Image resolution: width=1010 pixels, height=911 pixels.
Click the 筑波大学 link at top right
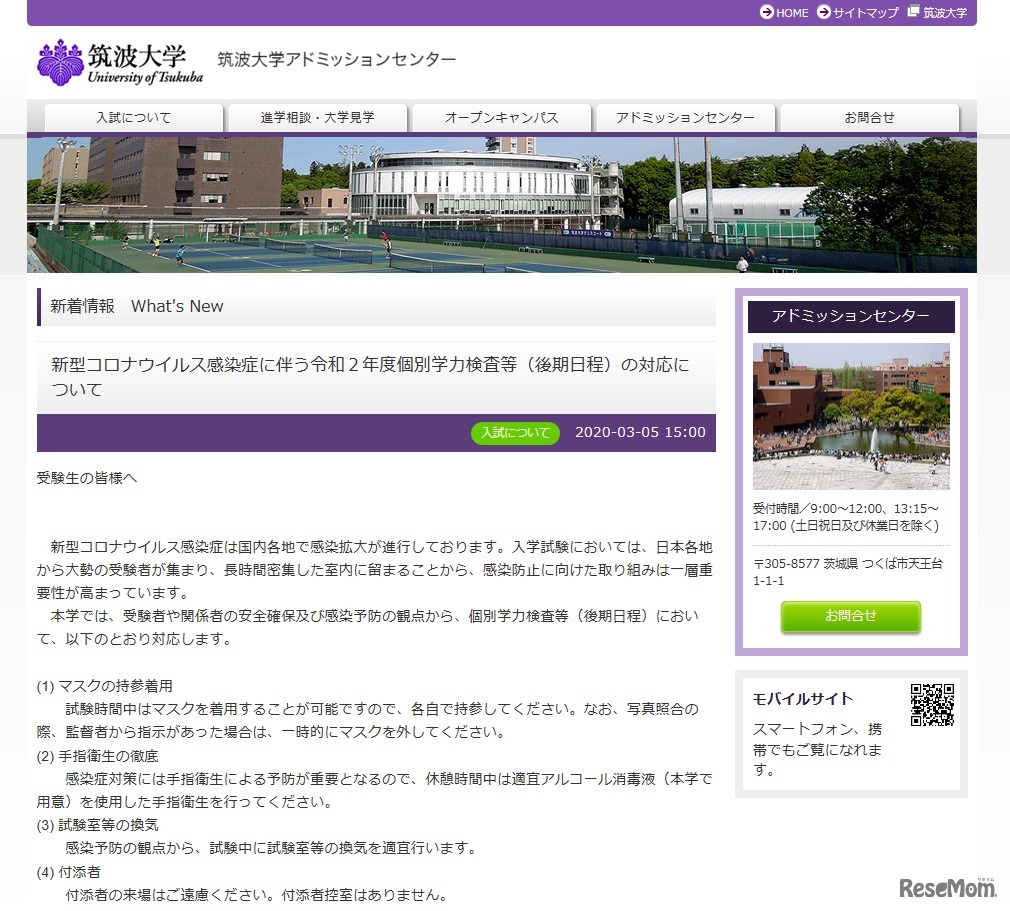coord(944,13)
